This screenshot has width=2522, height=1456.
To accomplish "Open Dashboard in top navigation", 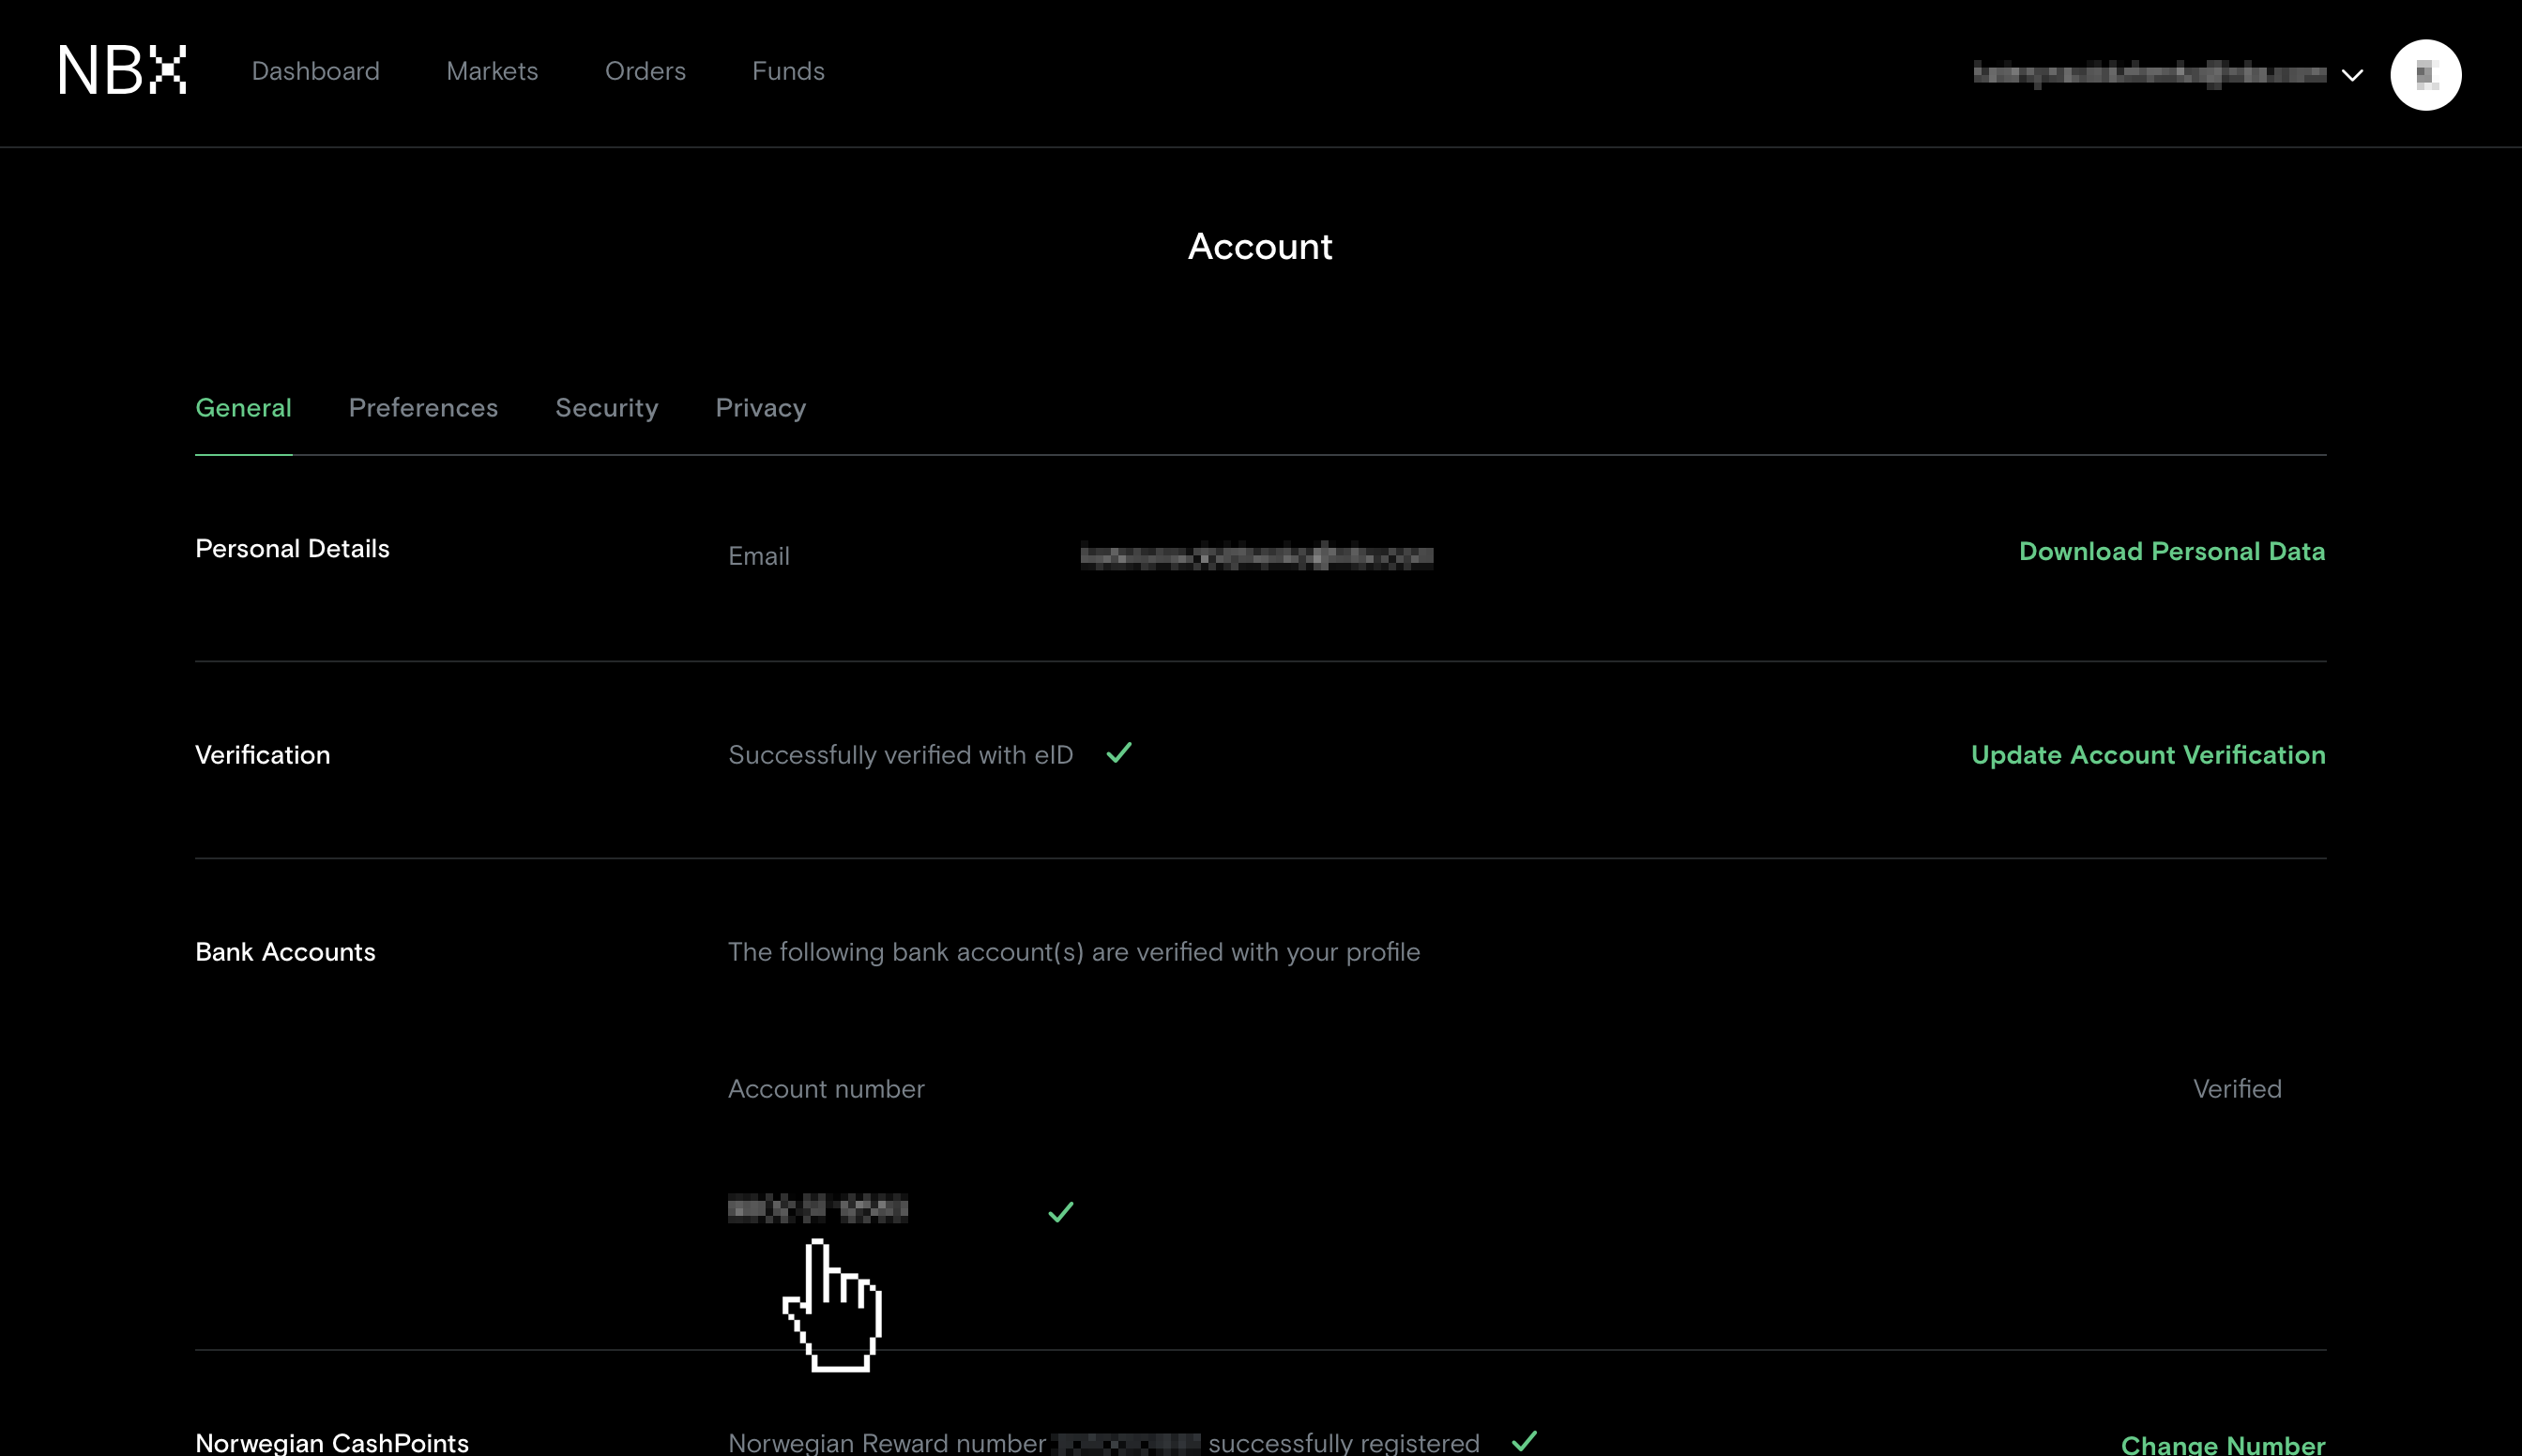I will coord(315,71).
